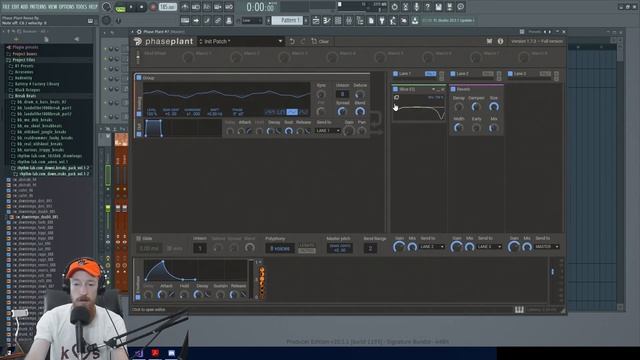Viewport: 640px width, 360px height.
Task: Click the save floppy icon in top toolbar
Action: click(x=438, y=7)
